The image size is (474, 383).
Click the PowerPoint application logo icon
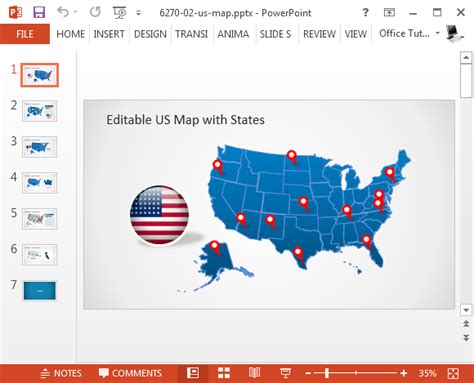pyautogui.click(x=15, y=12)
